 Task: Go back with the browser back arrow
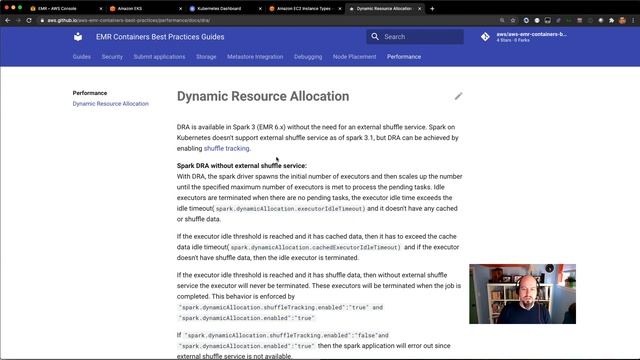tap(7, 20)
